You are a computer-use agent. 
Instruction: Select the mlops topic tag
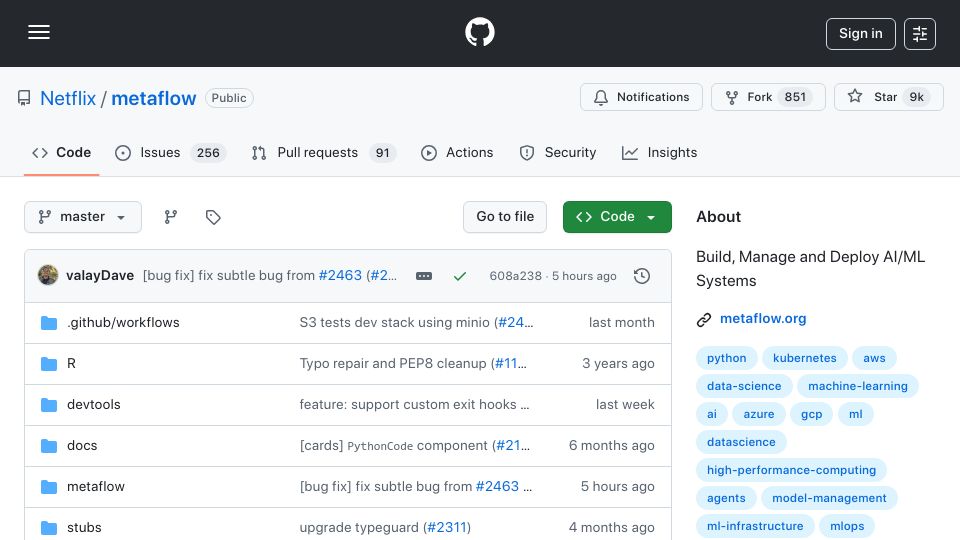(x=847, y=527)
